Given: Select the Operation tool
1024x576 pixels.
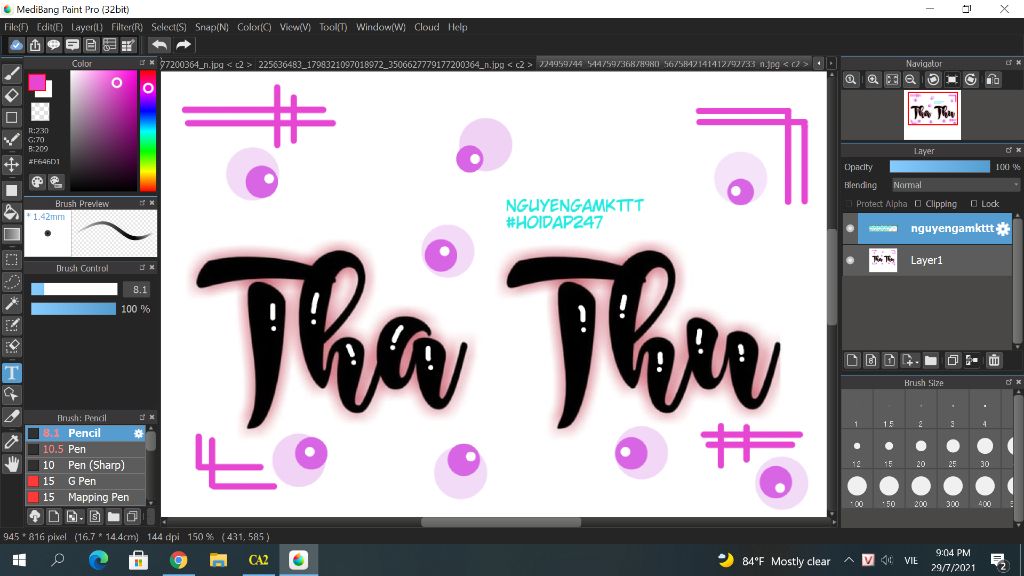Looking at the screenshot, I should pyautogui.click(x=12, y=394).
